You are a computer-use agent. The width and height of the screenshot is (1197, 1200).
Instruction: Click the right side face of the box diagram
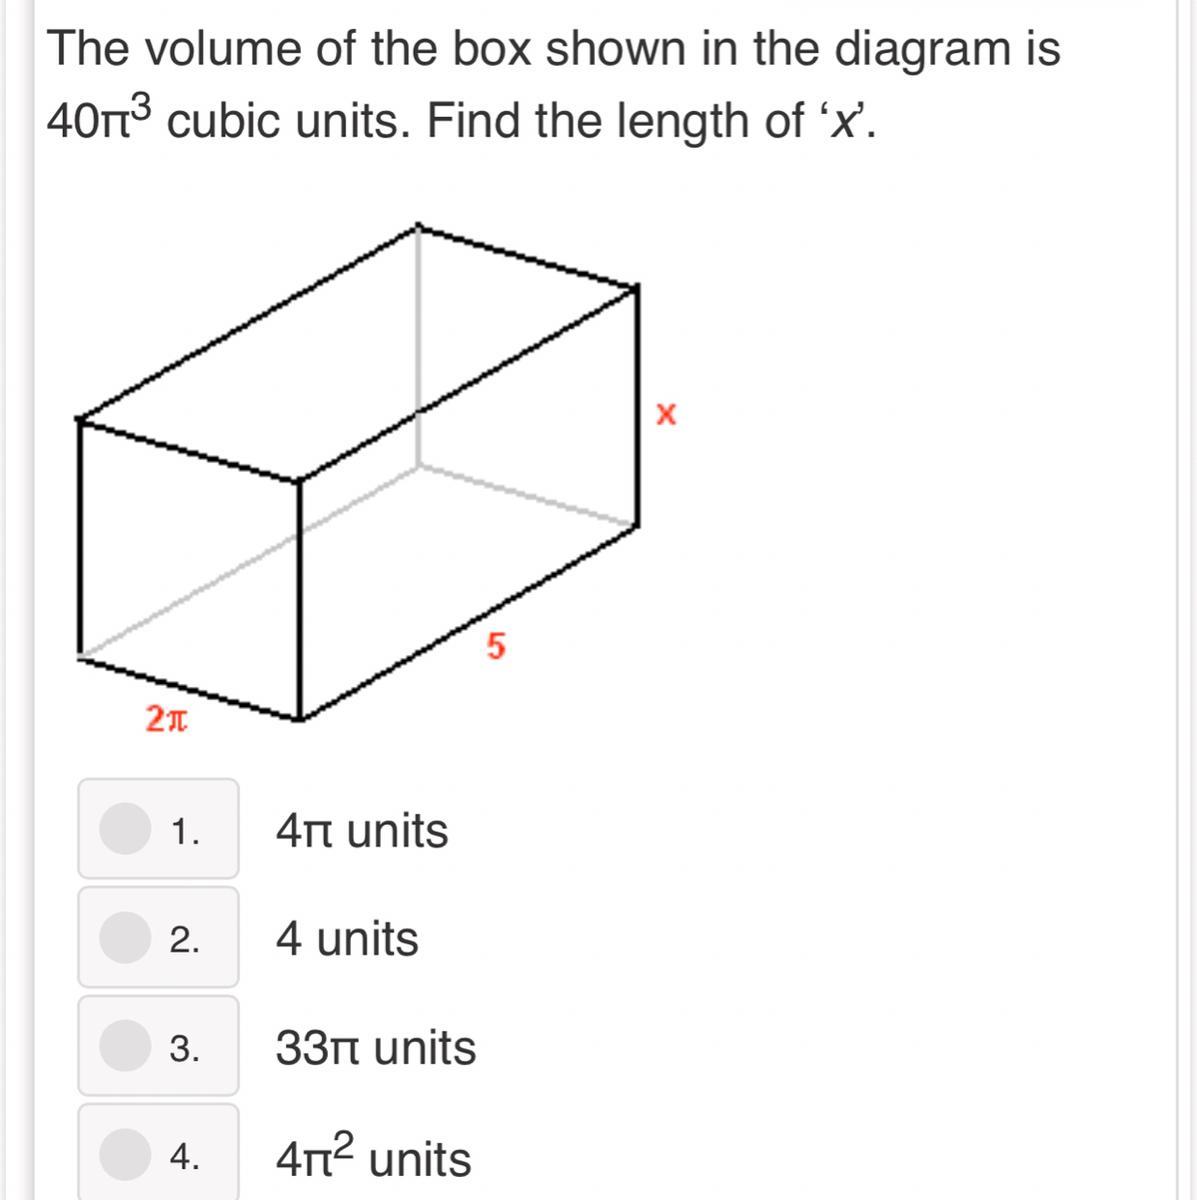[469, 502]
